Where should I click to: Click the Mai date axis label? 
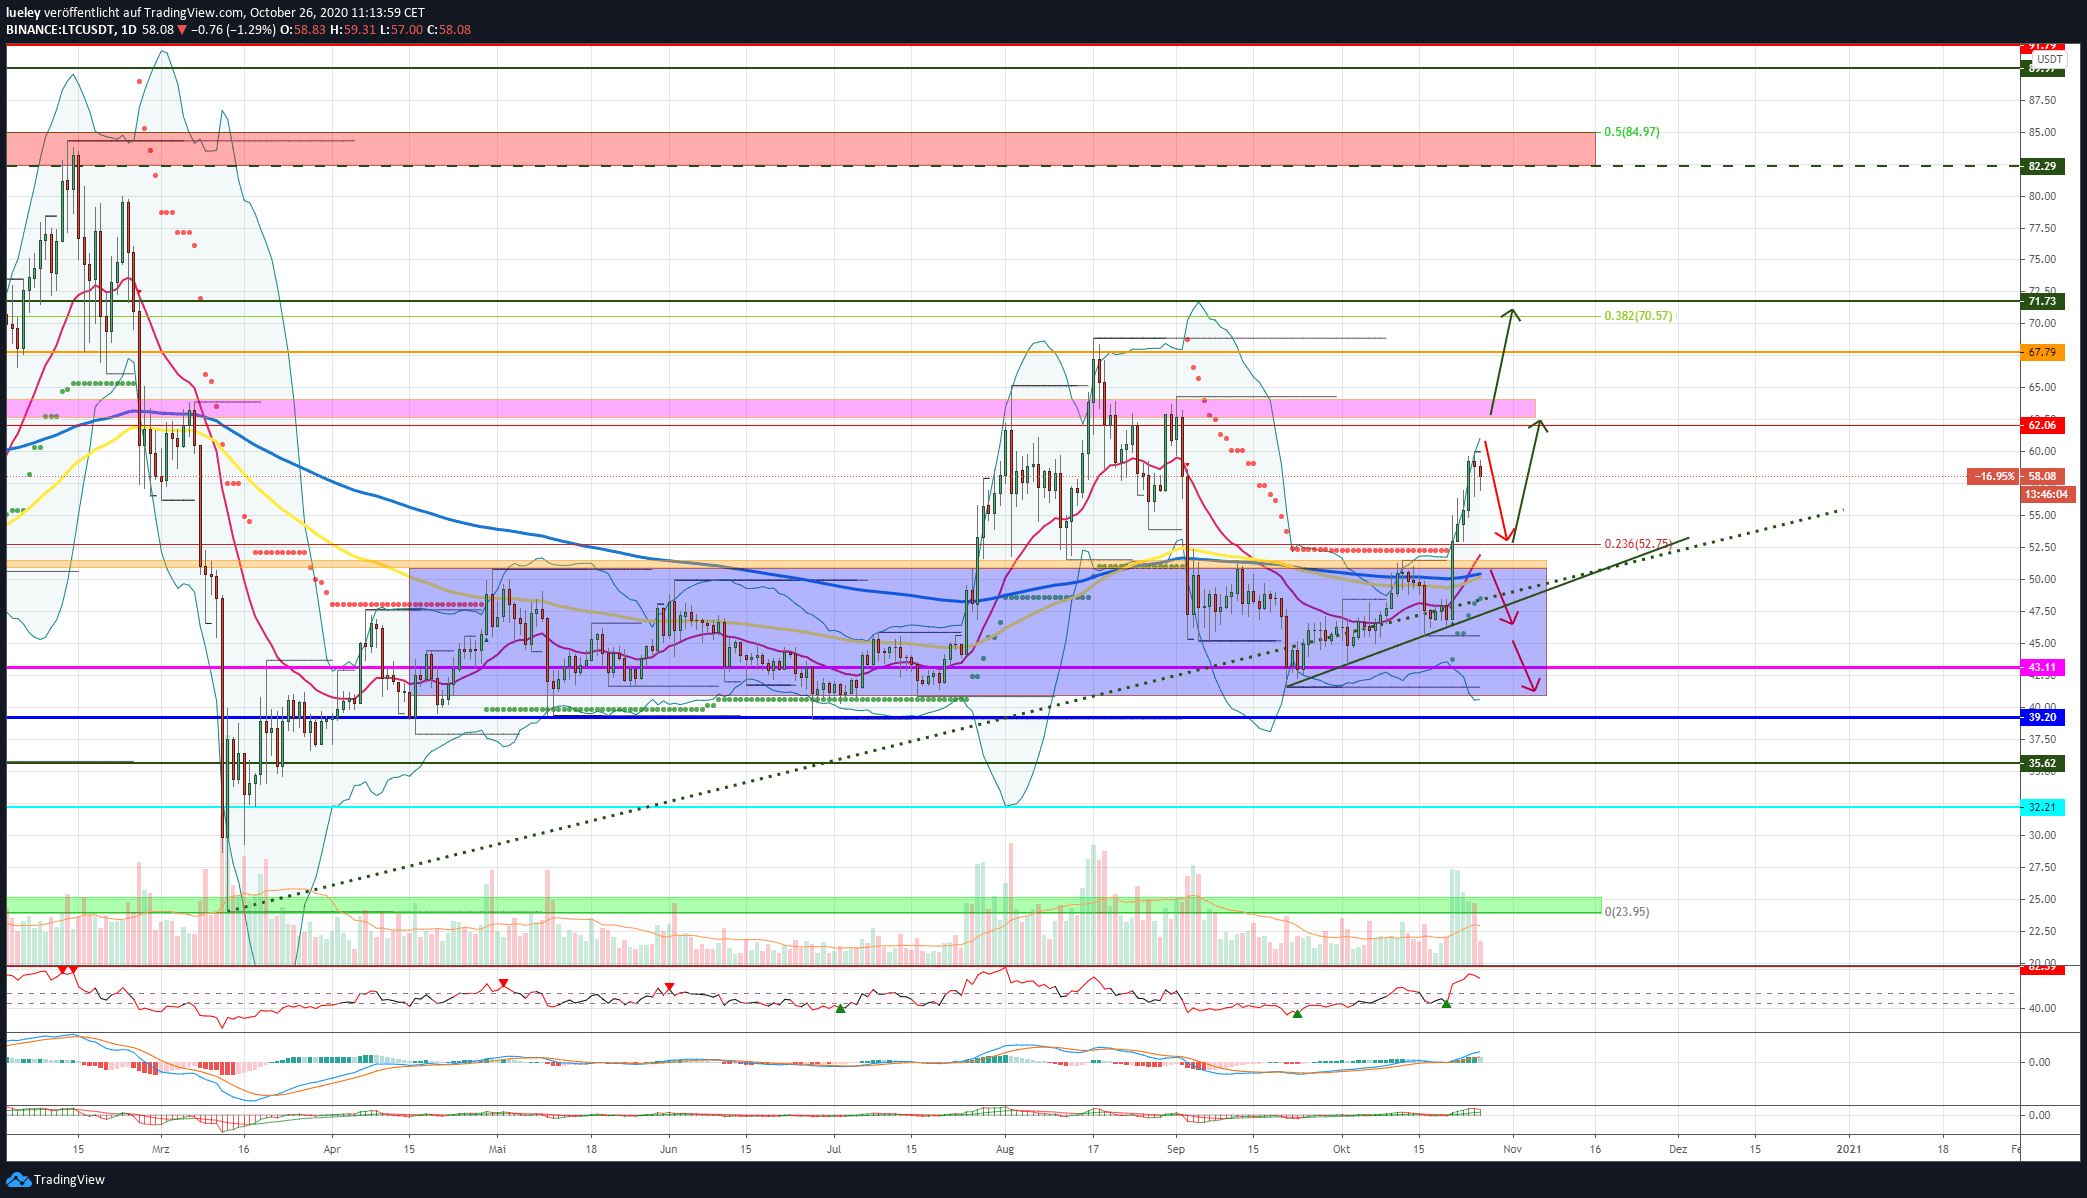point(498,1149)
